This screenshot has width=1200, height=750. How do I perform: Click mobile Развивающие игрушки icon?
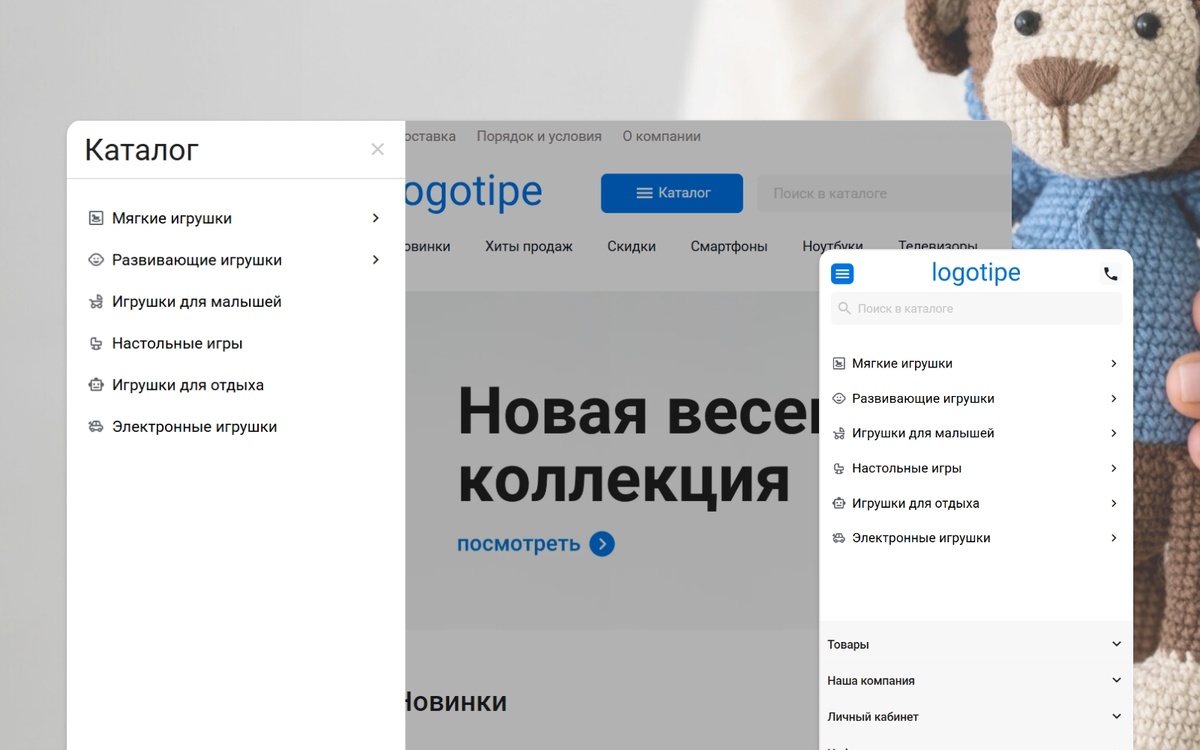tap(839, 399)
